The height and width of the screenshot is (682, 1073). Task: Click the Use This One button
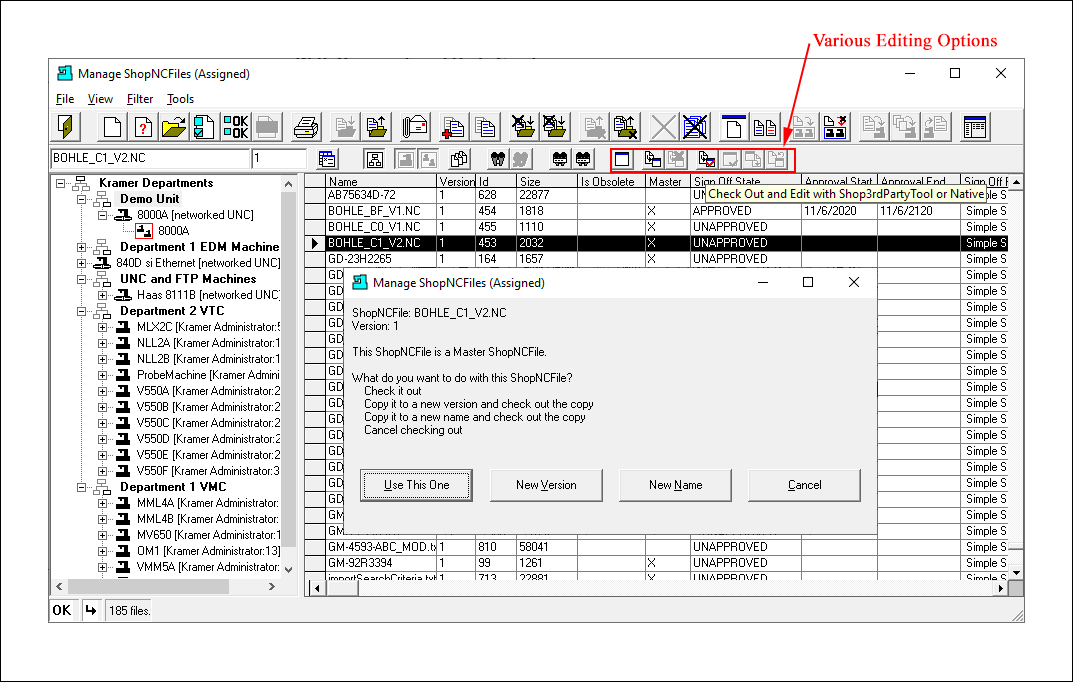416,485
